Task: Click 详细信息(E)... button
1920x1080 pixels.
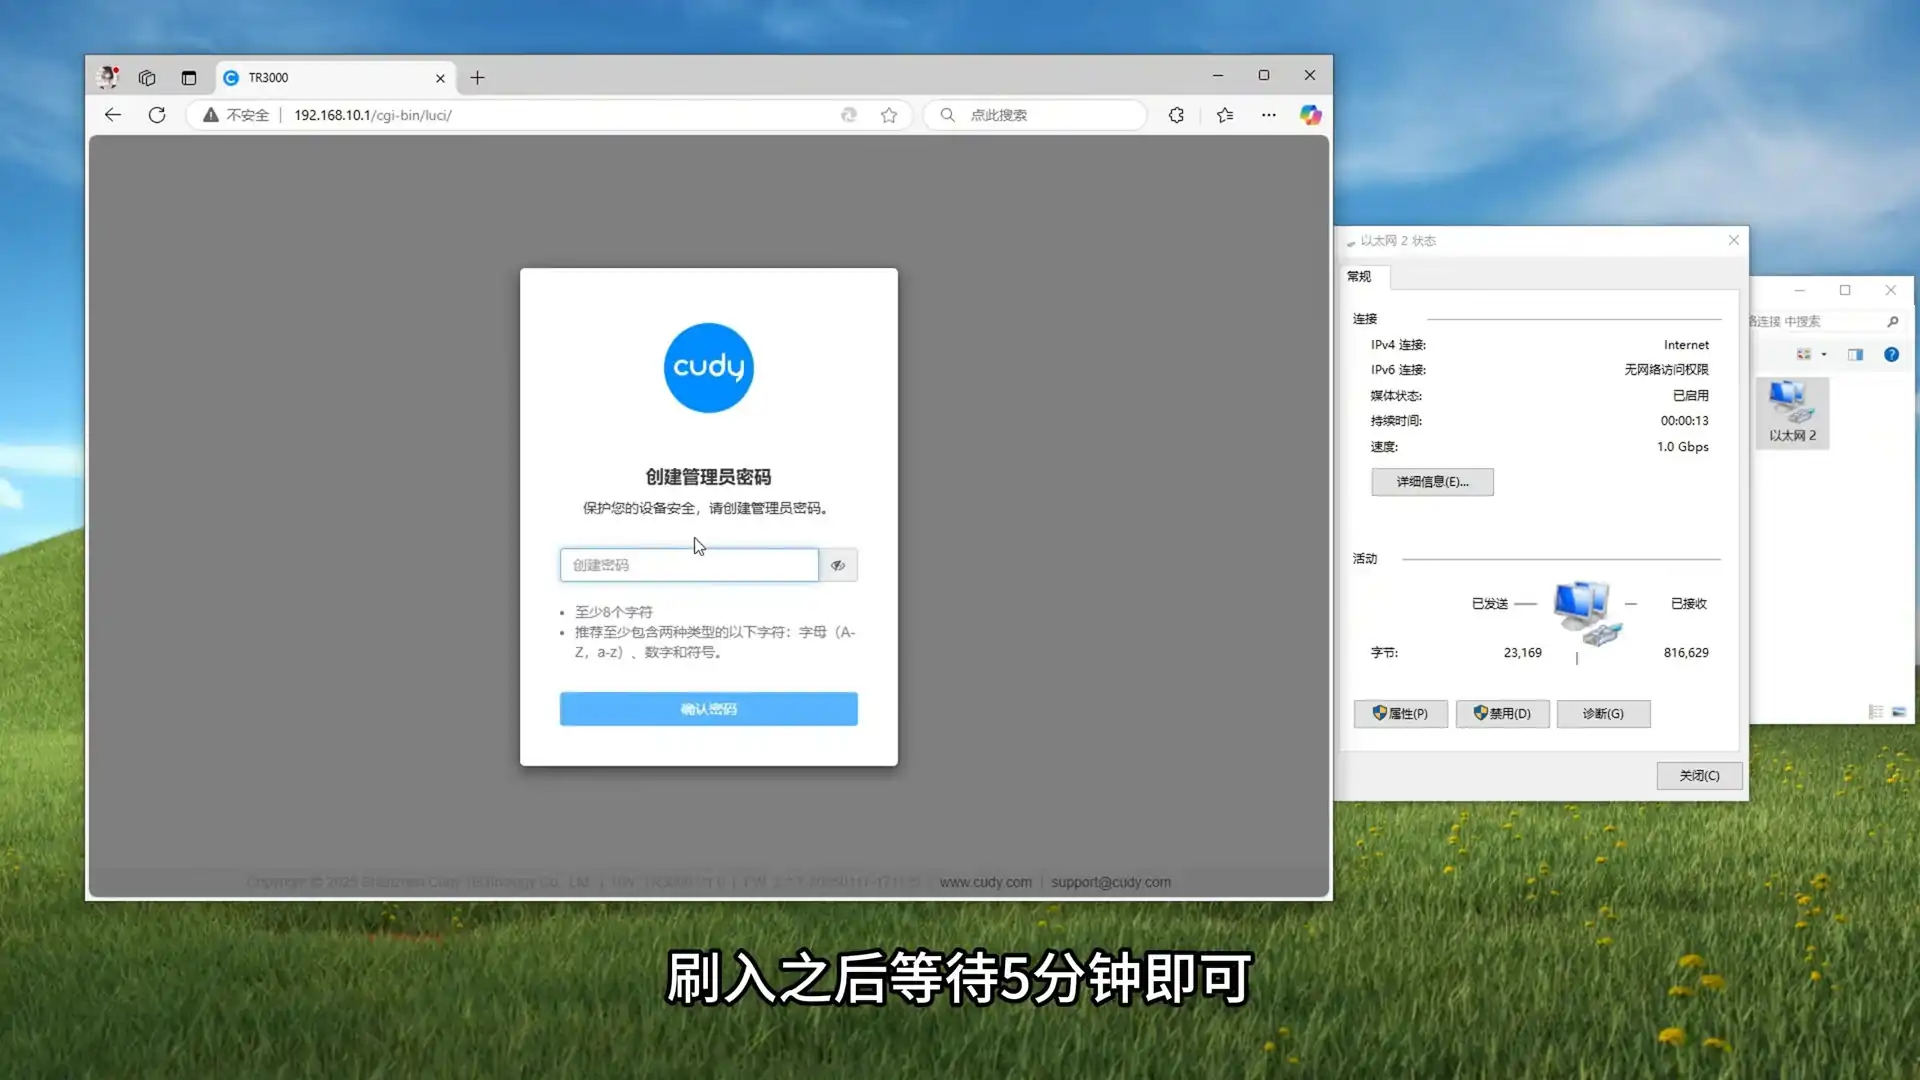Action: pyautogui.click(x=1432, y=482)
